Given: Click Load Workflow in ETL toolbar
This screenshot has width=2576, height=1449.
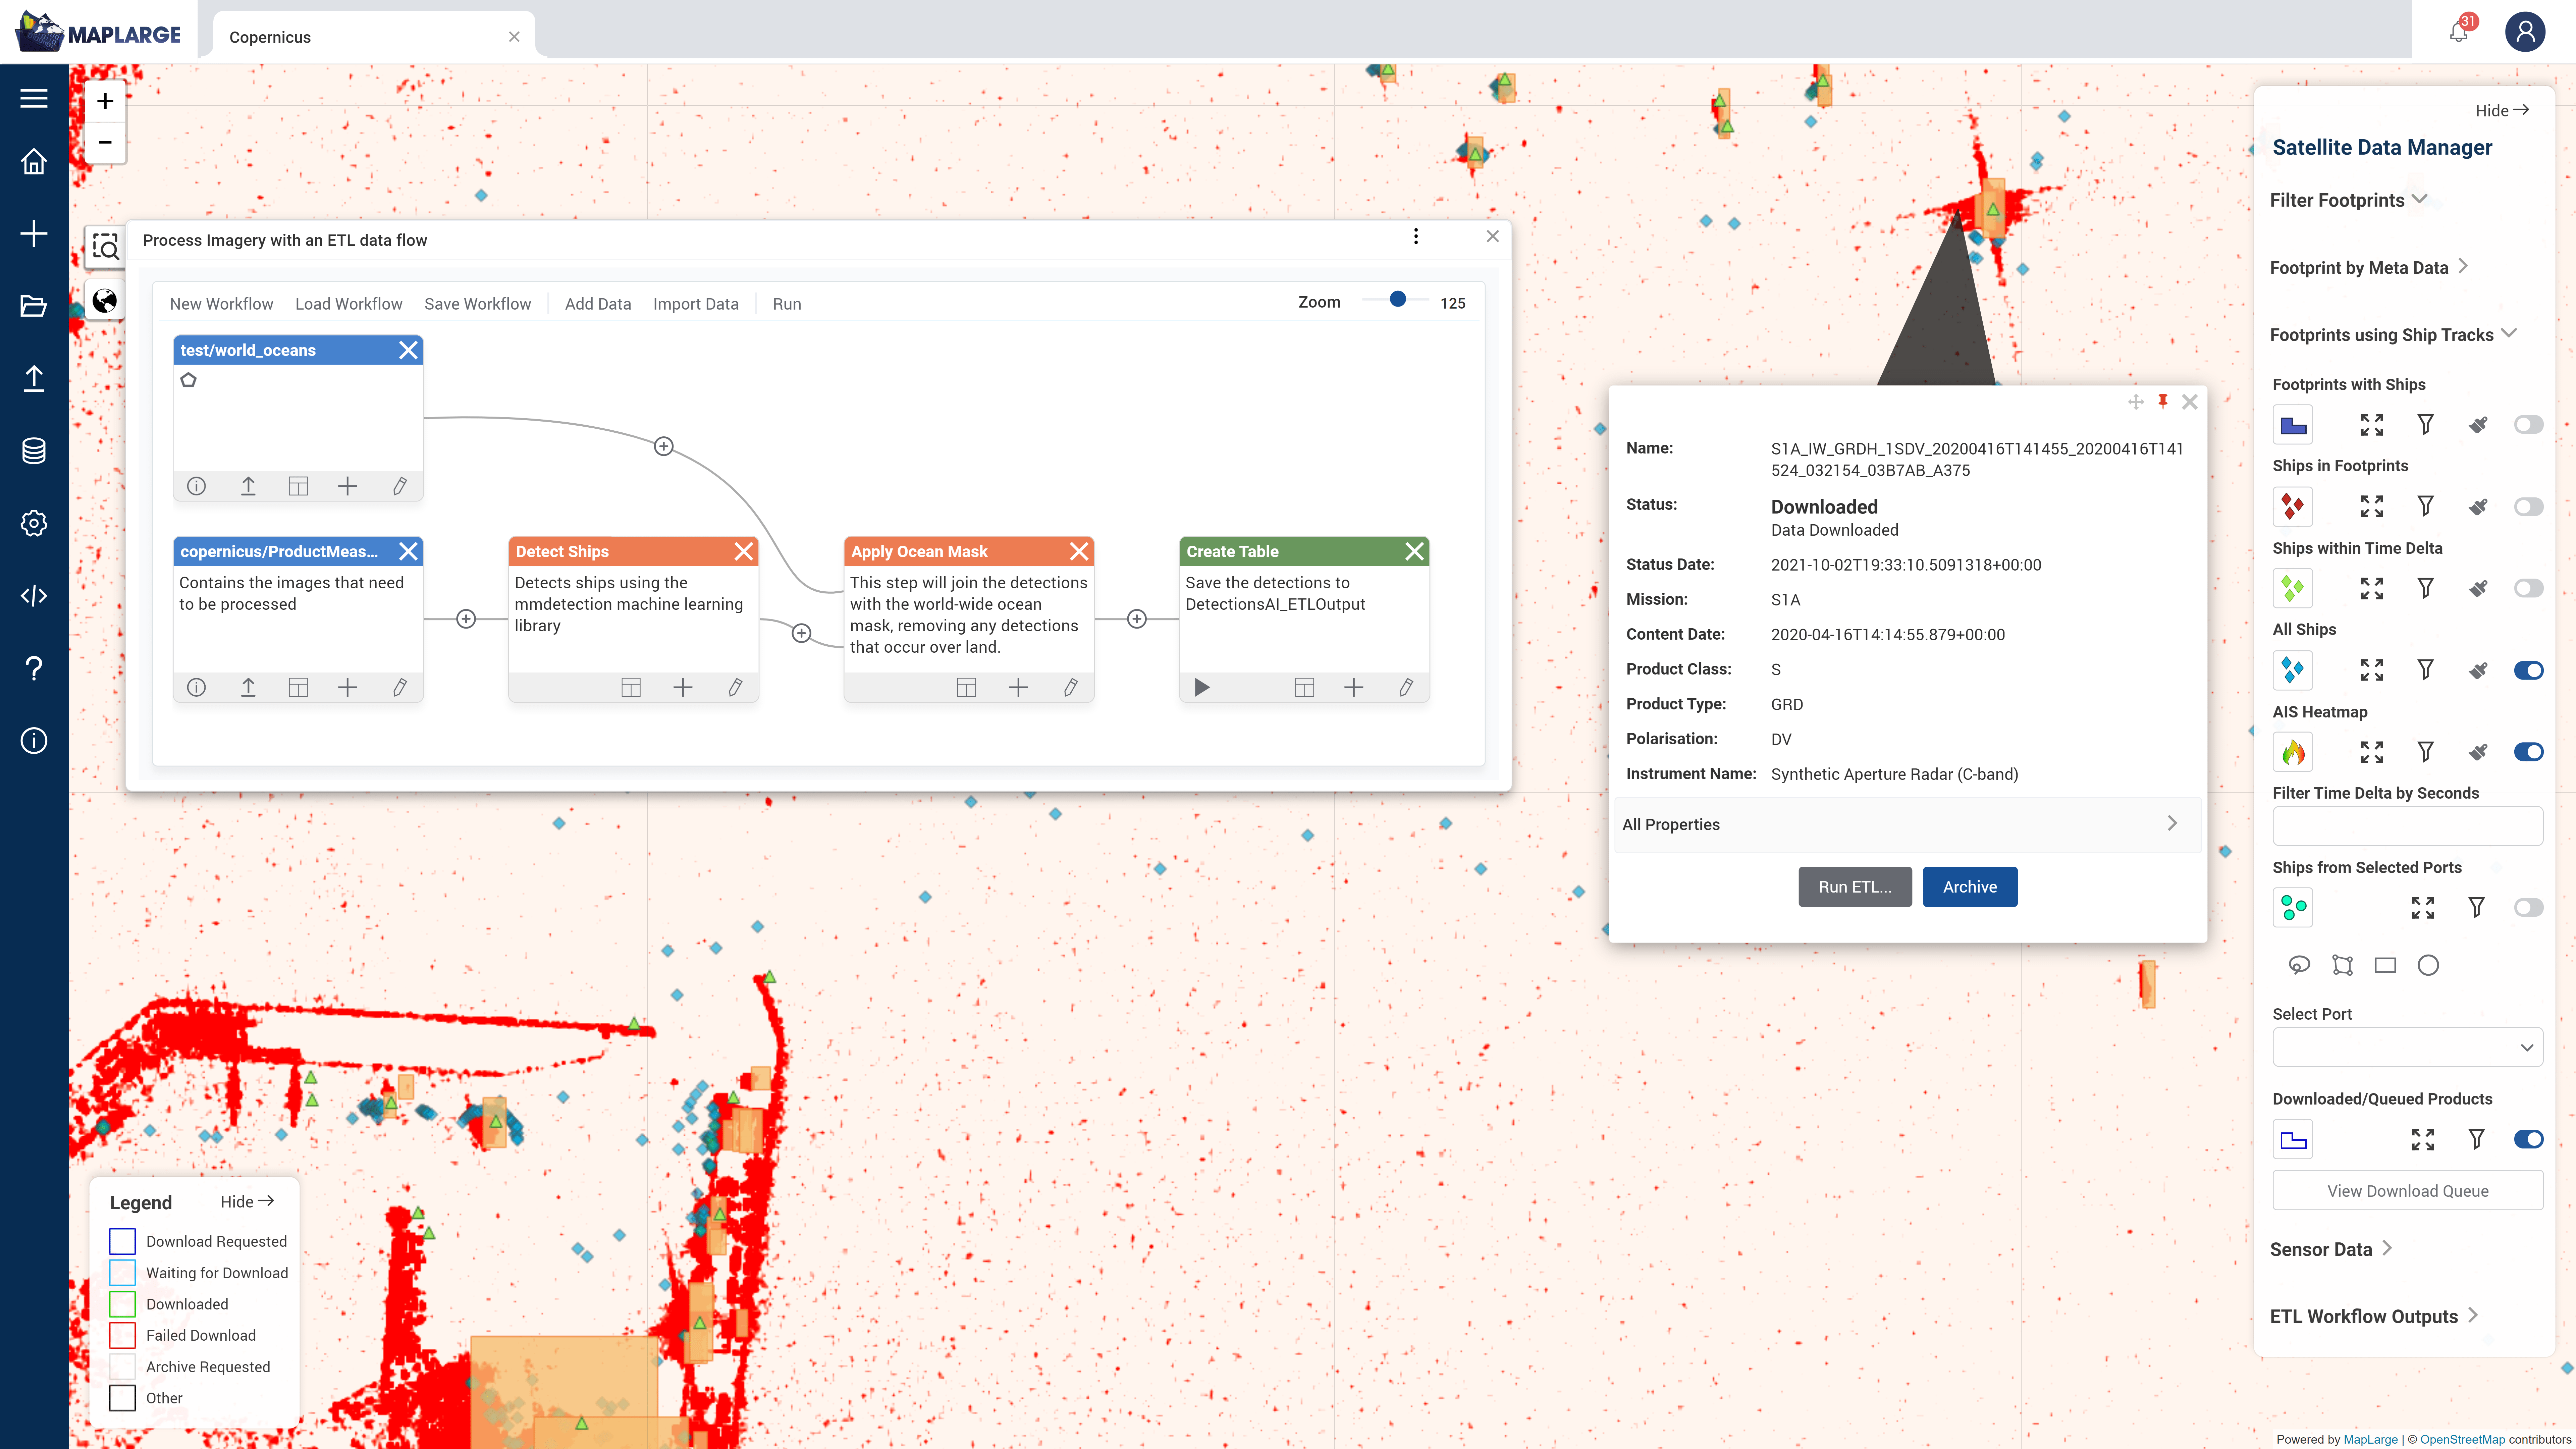Looking at the screenshot, I should [x=348, y=304].
